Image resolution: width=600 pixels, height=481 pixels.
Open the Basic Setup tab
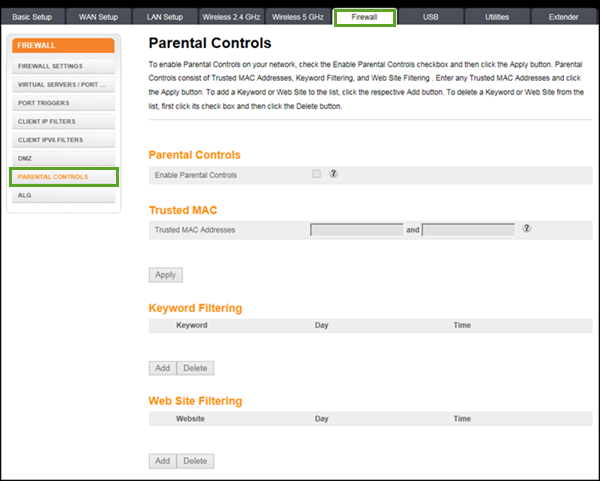[33, 17]
